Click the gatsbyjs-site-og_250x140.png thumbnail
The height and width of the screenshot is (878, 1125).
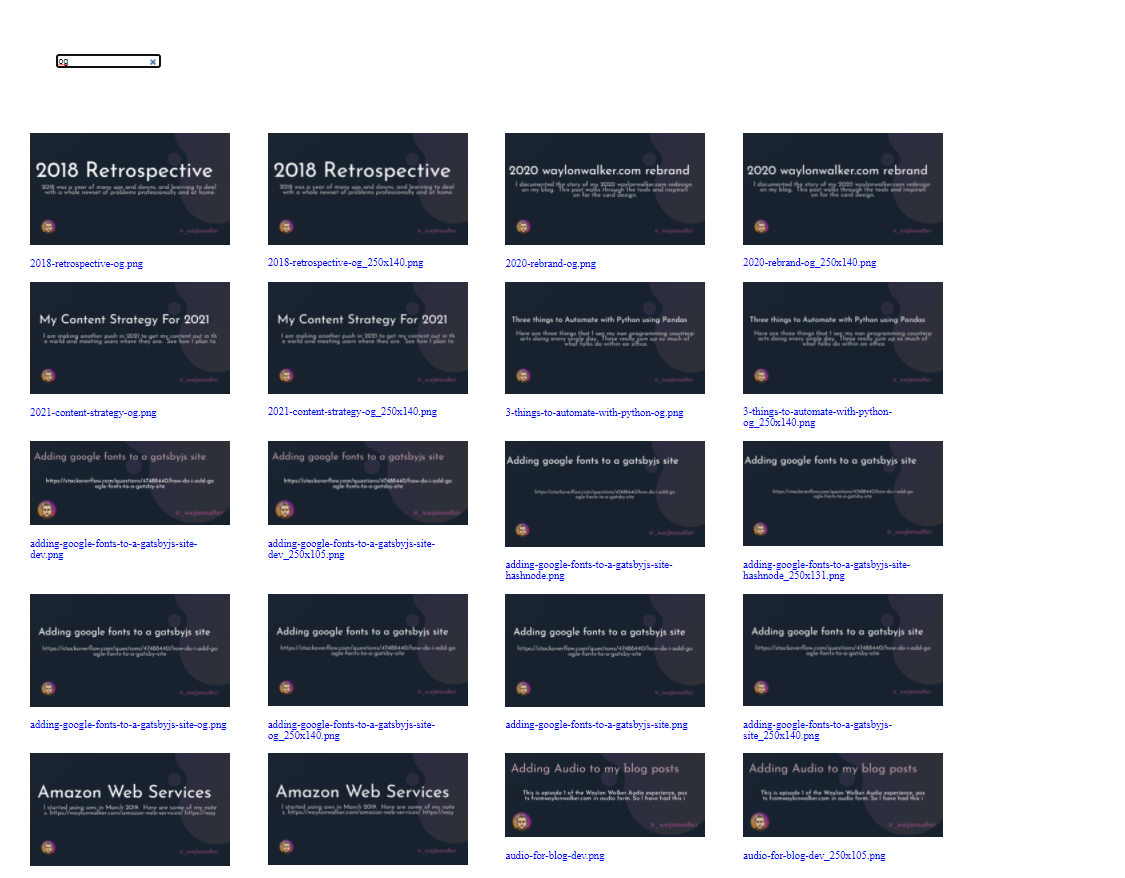click(367, 650)
